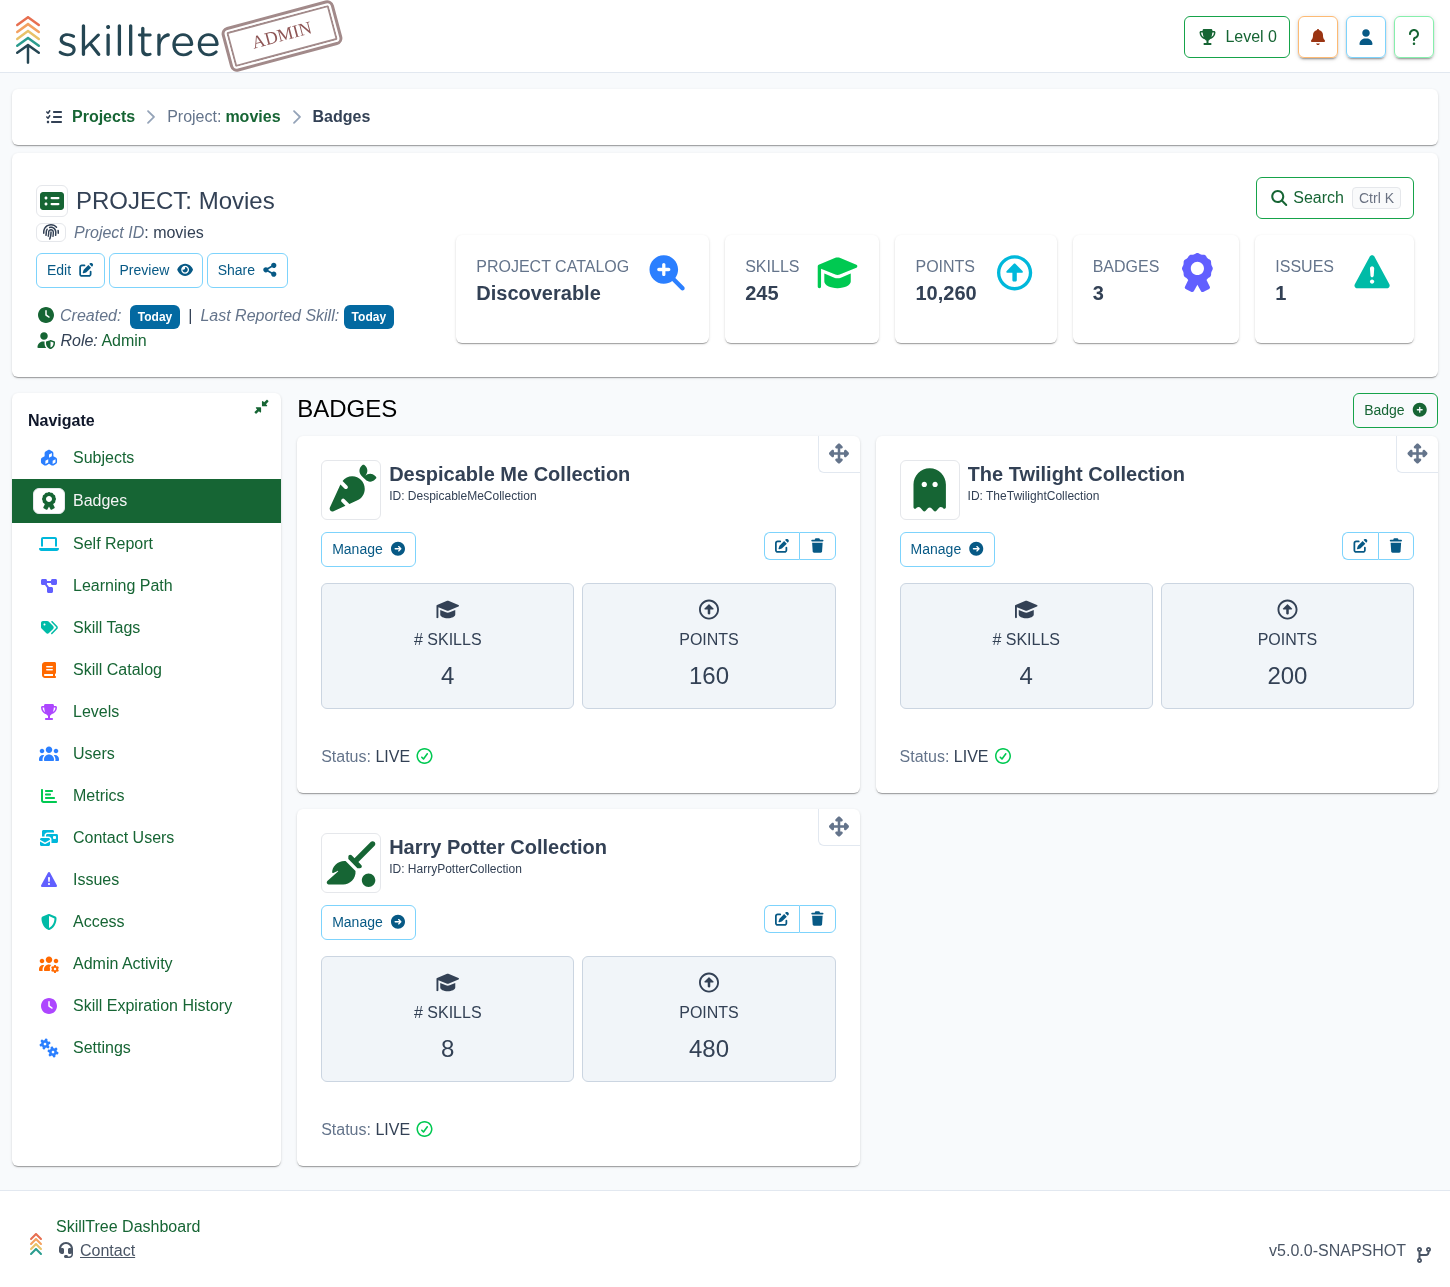1450x1287 pixels.
Task: Edit The Twilight Collection badge
Action: 1360,546
